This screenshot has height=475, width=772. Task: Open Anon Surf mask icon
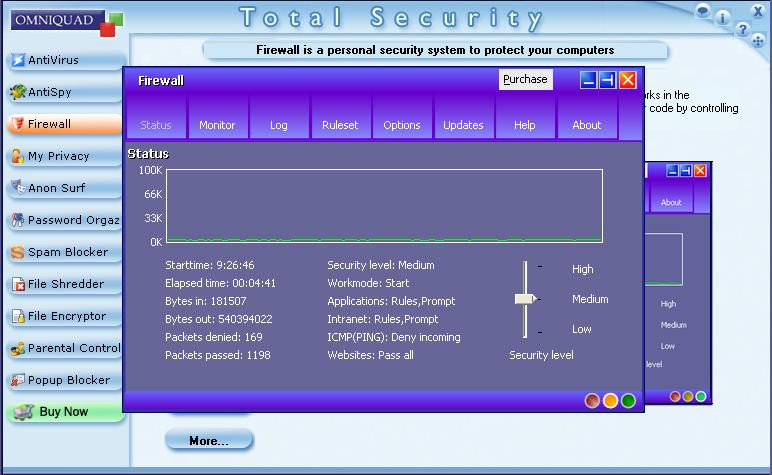click(x=18, y=188)
